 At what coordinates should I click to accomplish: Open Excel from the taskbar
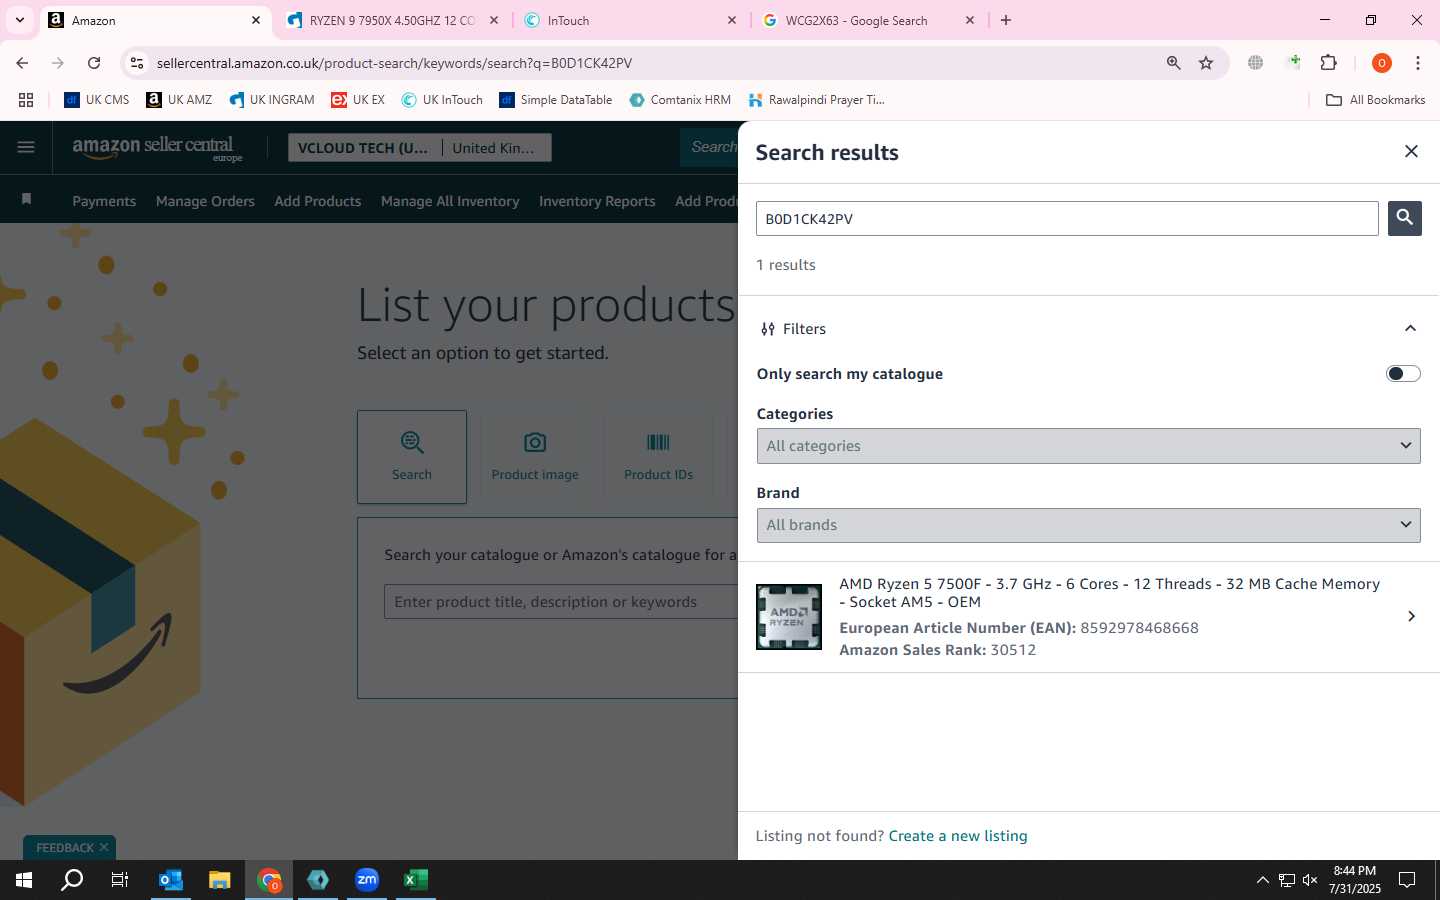[416, 880]
